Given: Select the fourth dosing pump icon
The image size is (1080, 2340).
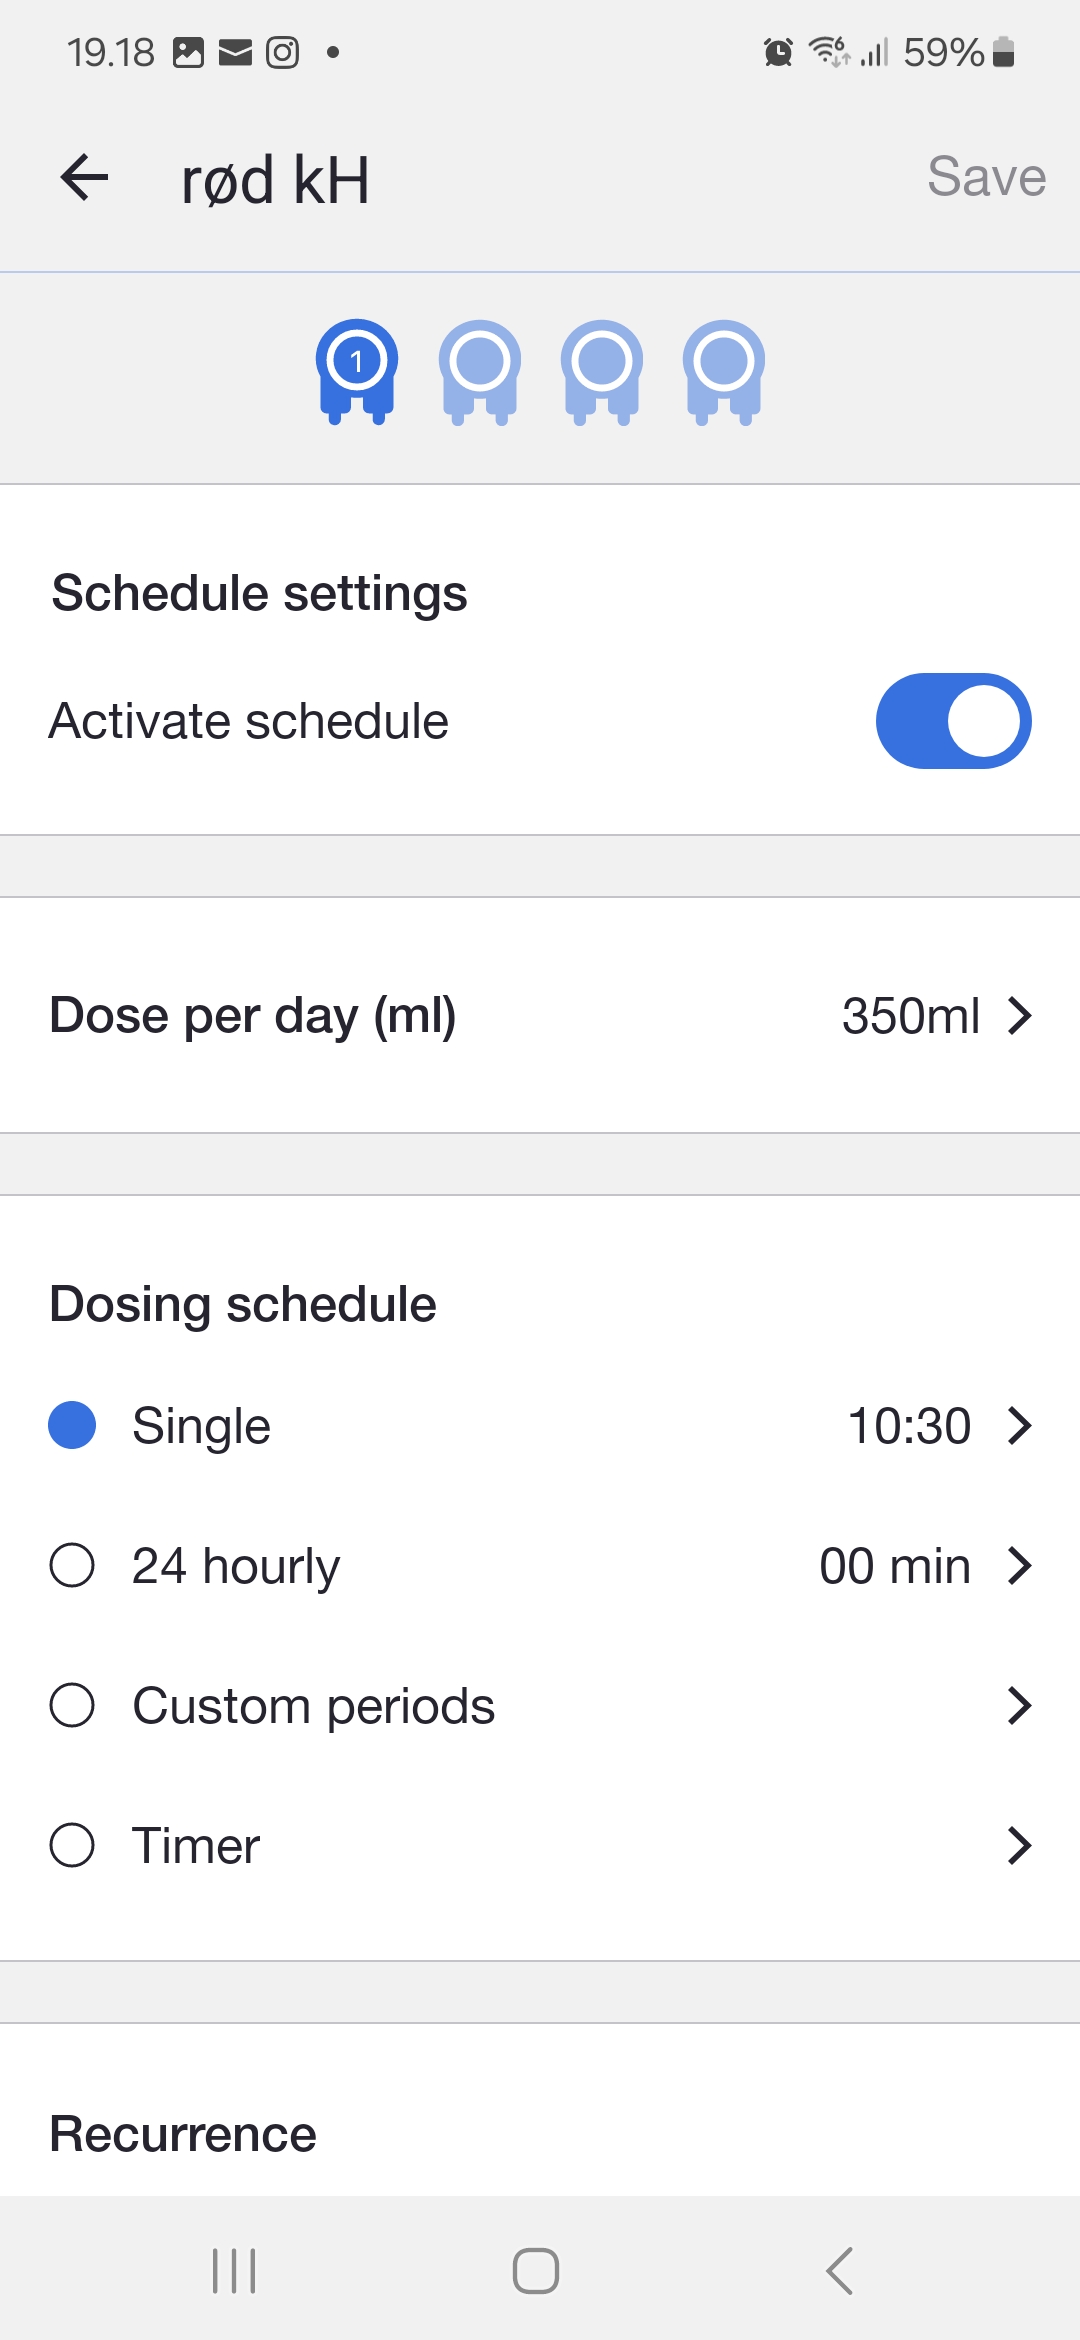Looking at the screenshot, I should [x=725, y=370].
